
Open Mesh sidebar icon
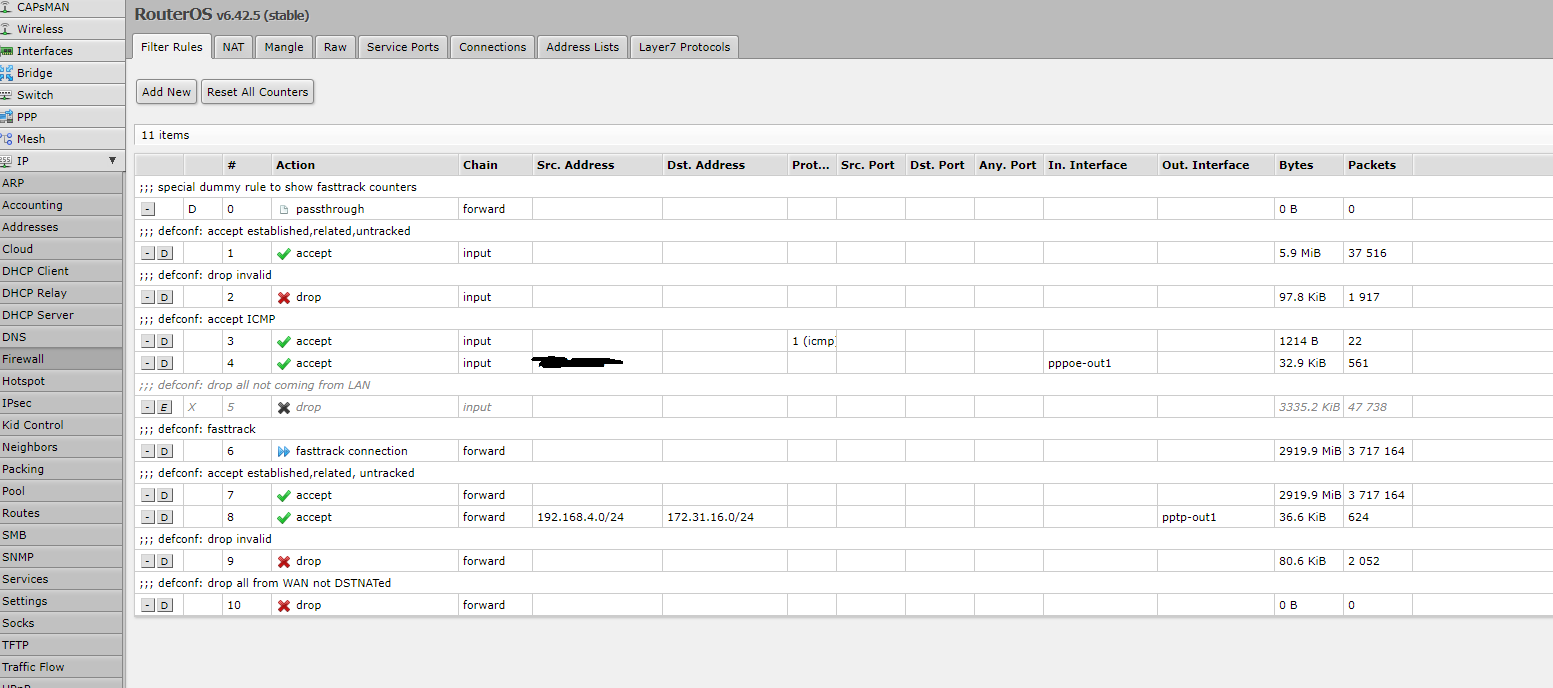point(7,139)
